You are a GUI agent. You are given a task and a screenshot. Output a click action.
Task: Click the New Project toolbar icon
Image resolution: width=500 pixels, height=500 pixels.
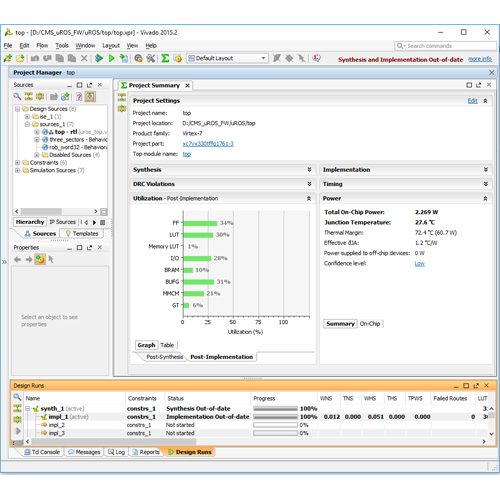(x=8, y=58)
